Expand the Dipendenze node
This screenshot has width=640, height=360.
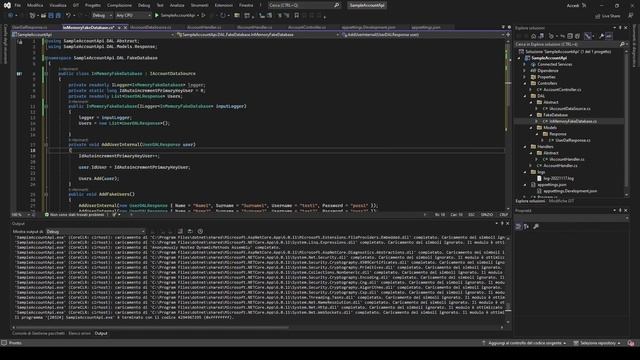point(525,71)
